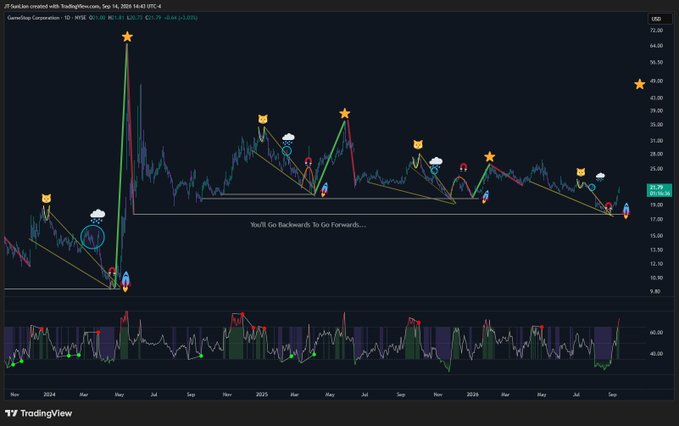679x426 pixels.
Task: Select the star marker beside the 49.00 level
Action: pos(639,84)
